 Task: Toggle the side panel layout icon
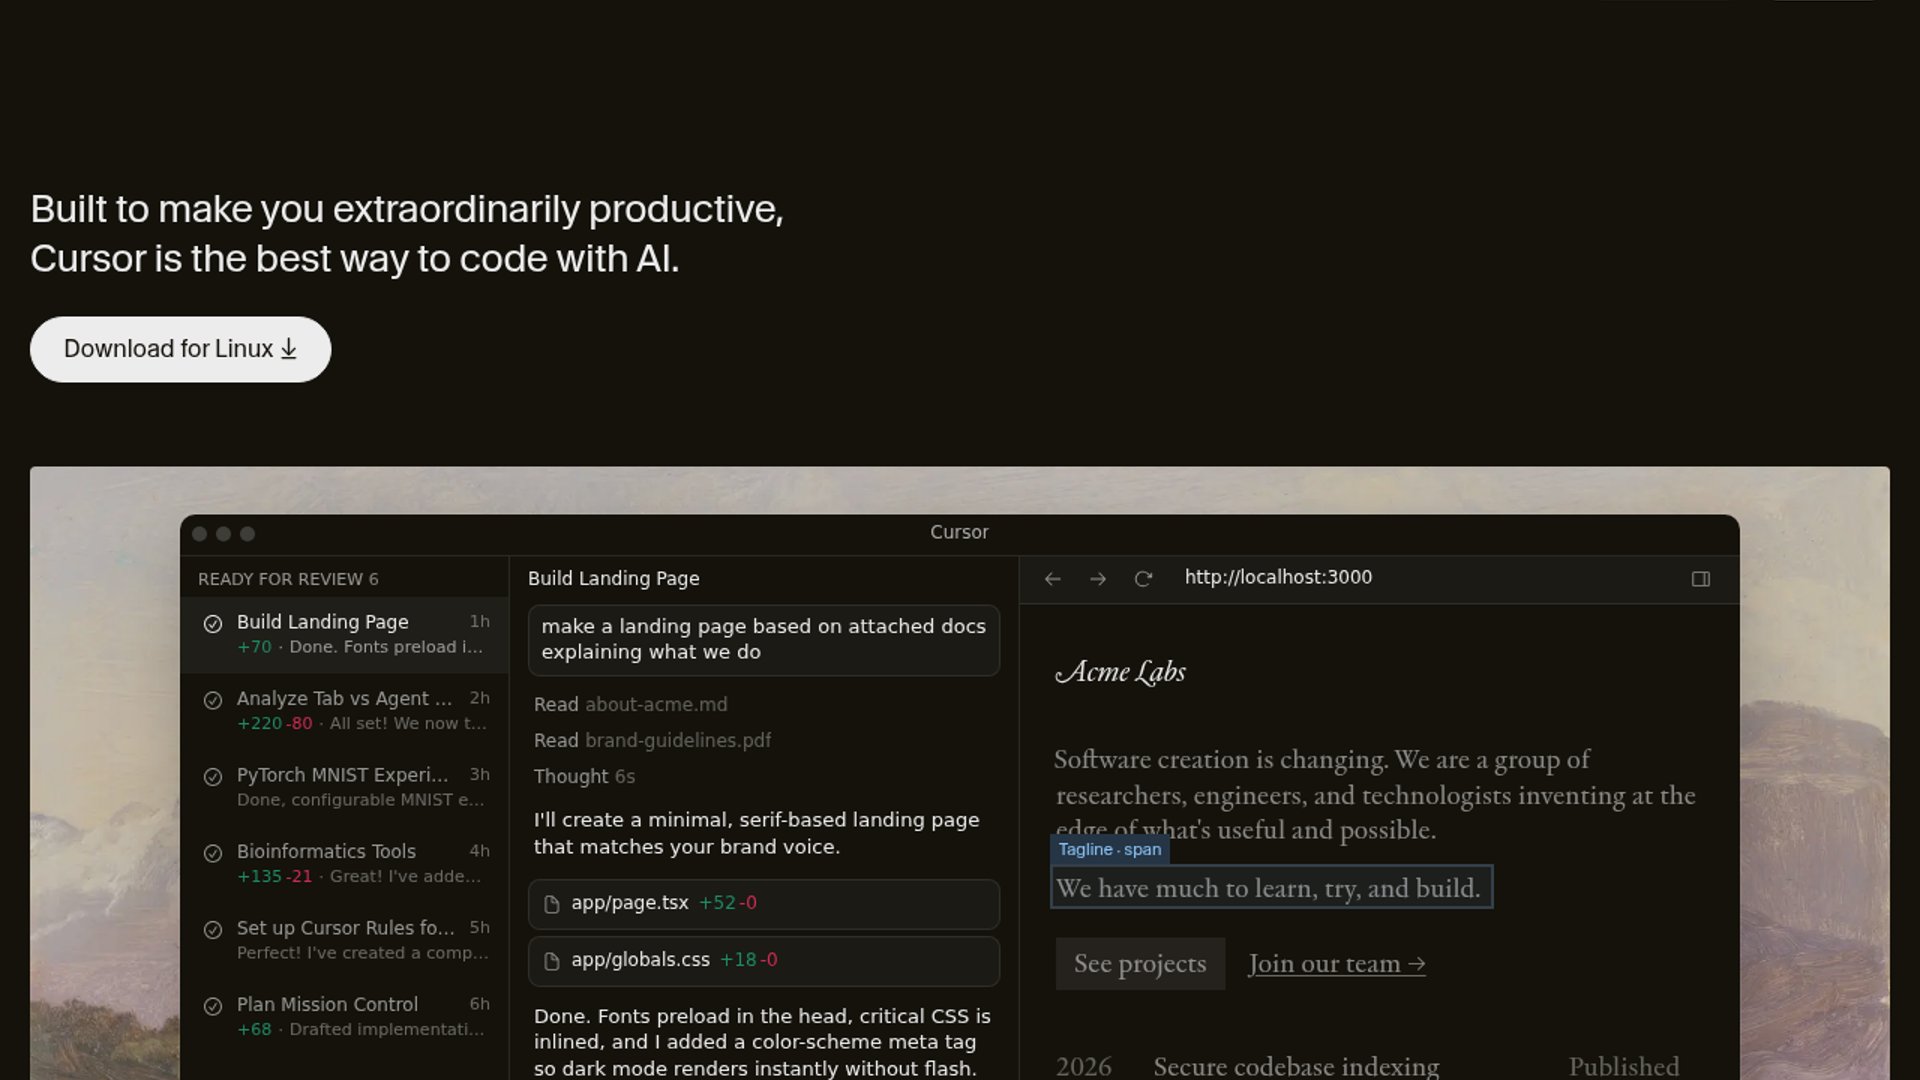pos(1700,579)
